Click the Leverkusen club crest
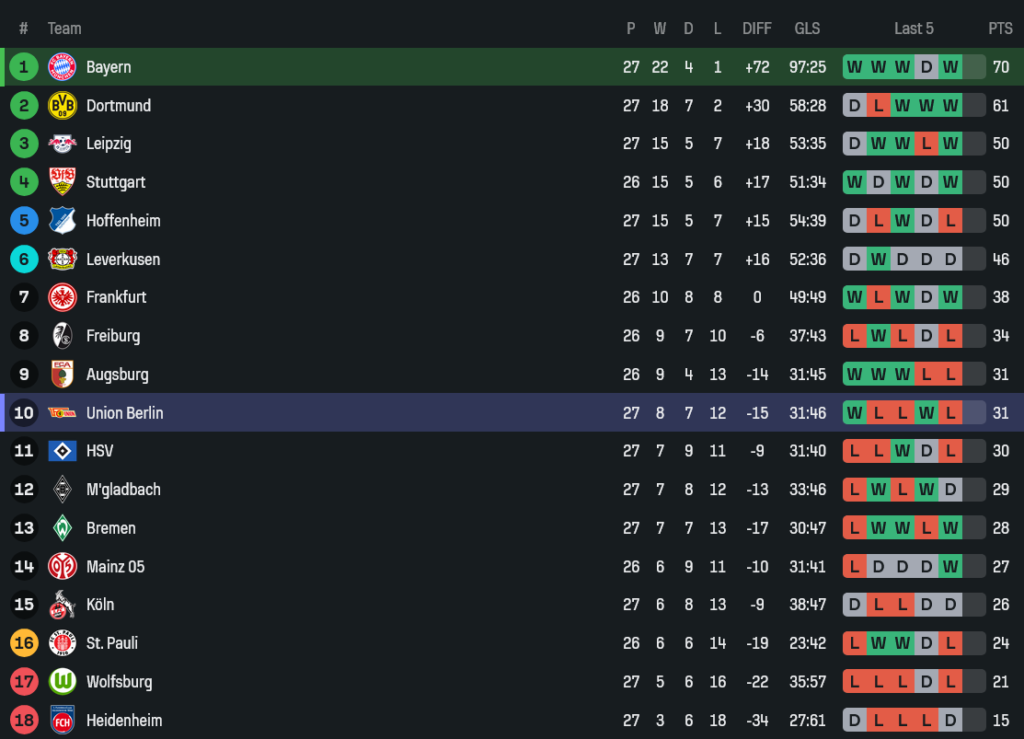This screenshot has height=739, width=1024. coord(62,259)
